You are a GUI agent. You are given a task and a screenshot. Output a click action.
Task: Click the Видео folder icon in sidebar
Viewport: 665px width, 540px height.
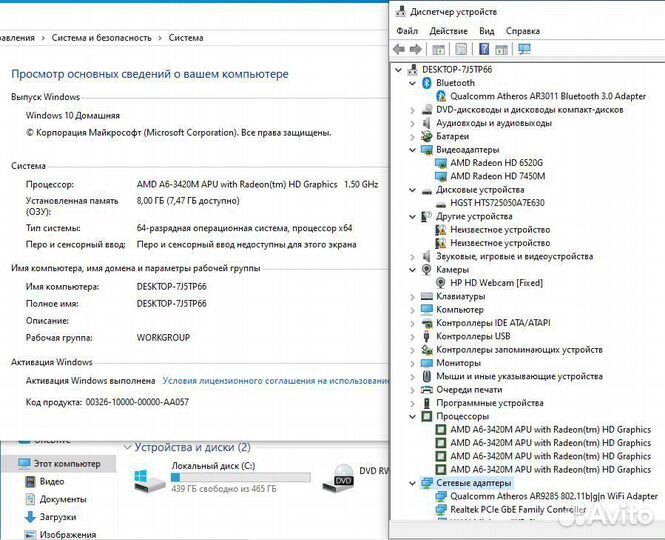point(30,481)
